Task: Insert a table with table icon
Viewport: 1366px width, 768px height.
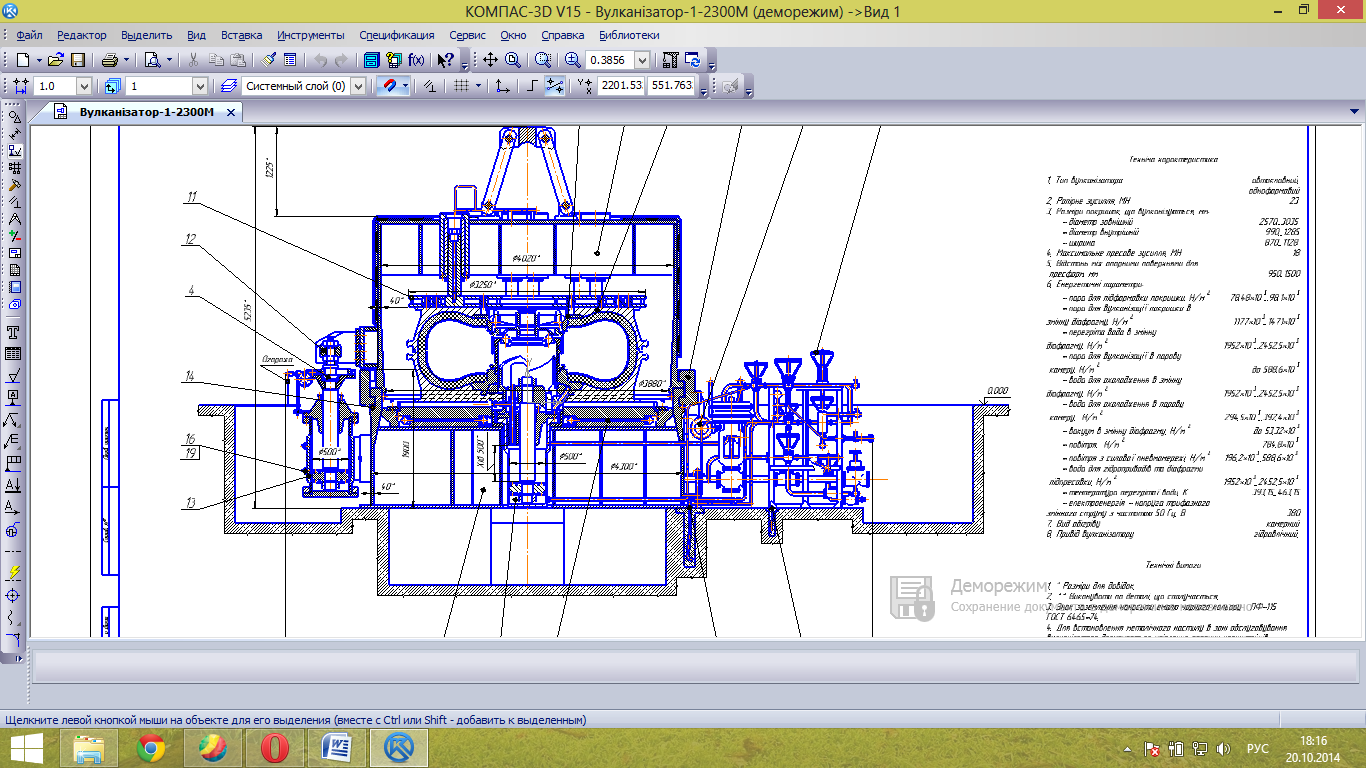Action: point(15,353)
